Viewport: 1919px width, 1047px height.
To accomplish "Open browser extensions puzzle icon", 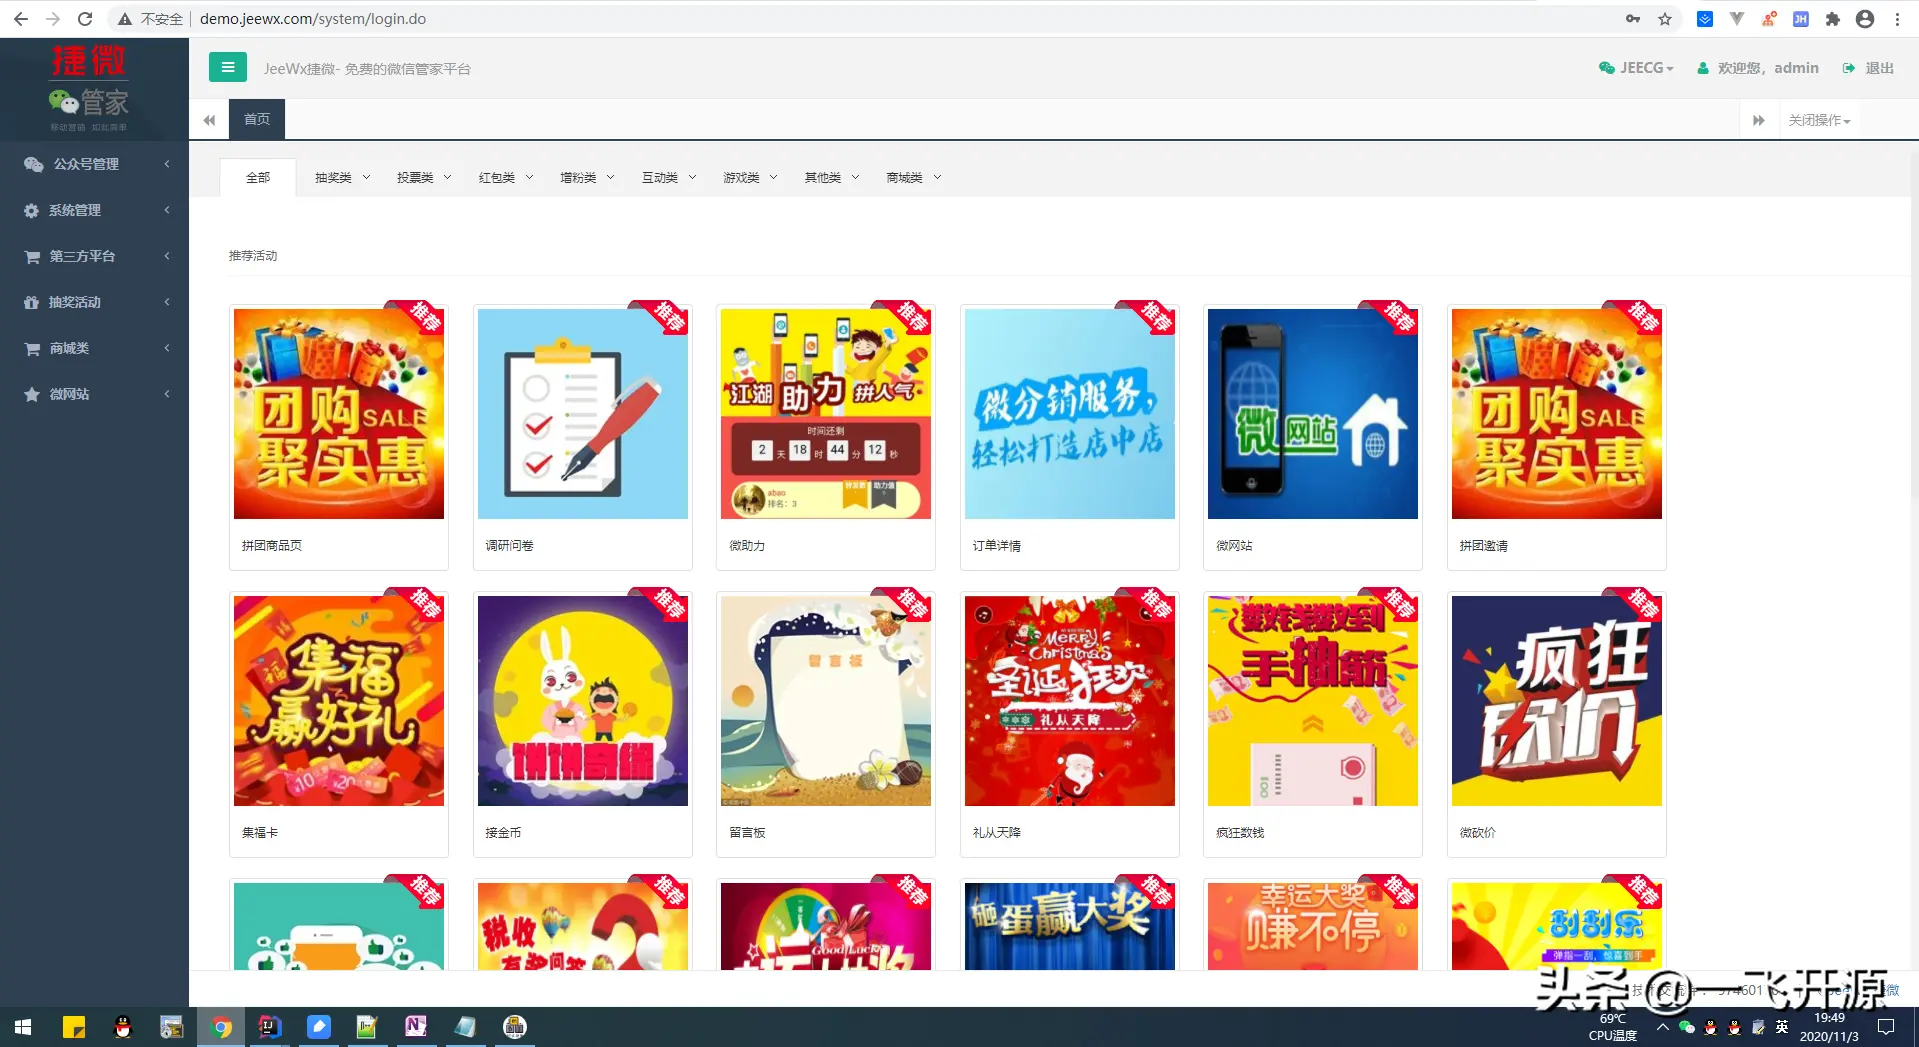I will [1832, 19].
